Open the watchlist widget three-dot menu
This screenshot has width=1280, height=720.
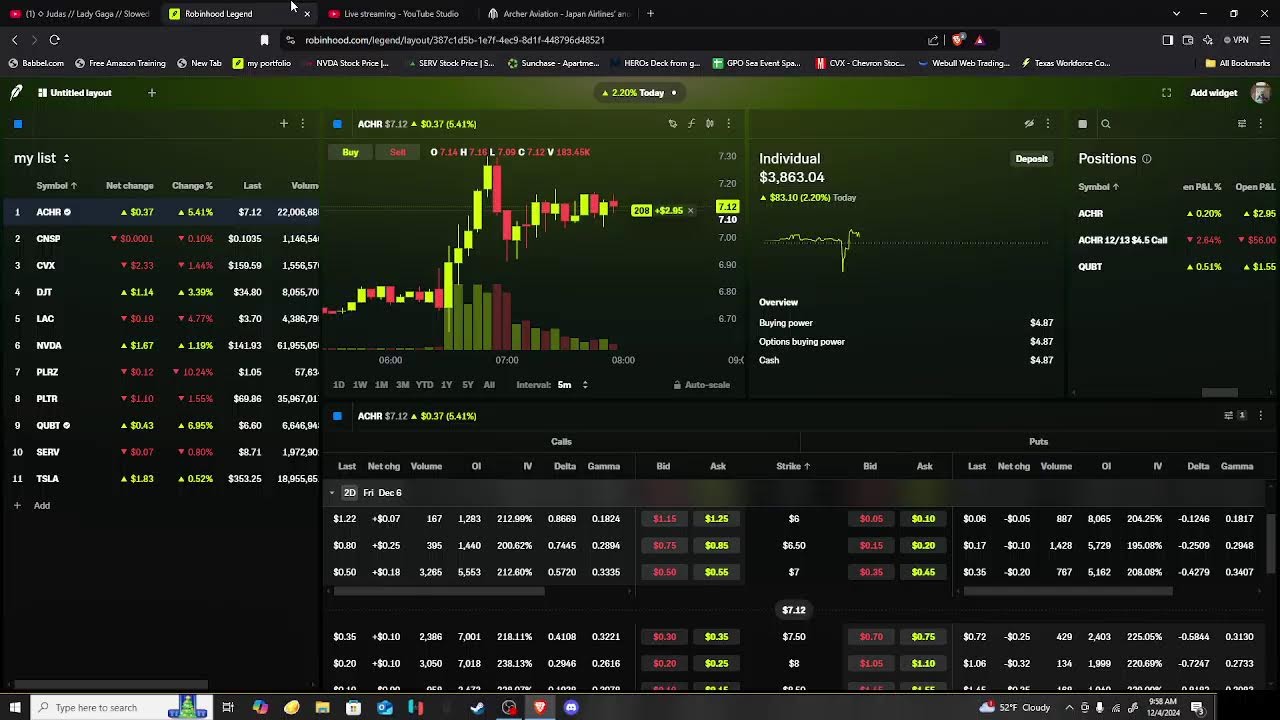pyautogui.click(x=303, y=124)
